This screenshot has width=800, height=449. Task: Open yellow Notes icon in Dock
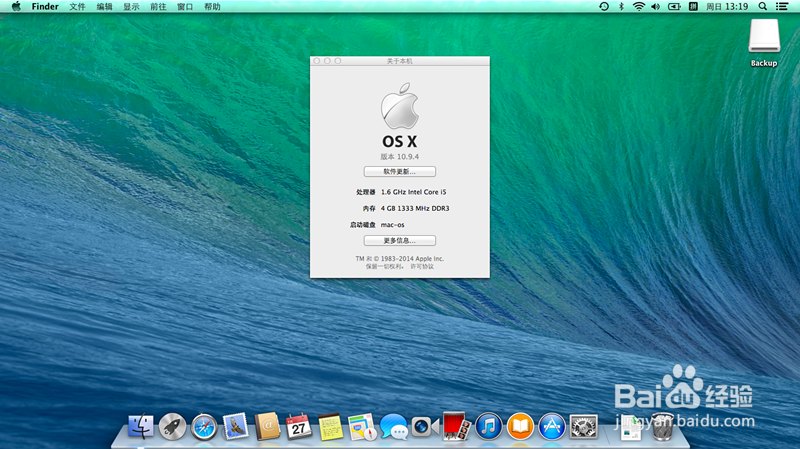click(331, 427)
